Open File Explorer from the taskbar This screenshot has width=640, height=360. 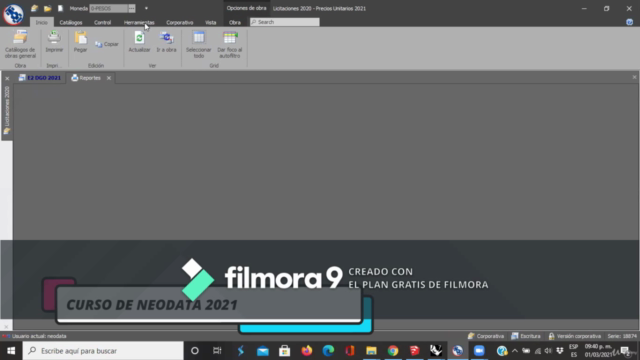pyautogui.click(x=371, y=351)
